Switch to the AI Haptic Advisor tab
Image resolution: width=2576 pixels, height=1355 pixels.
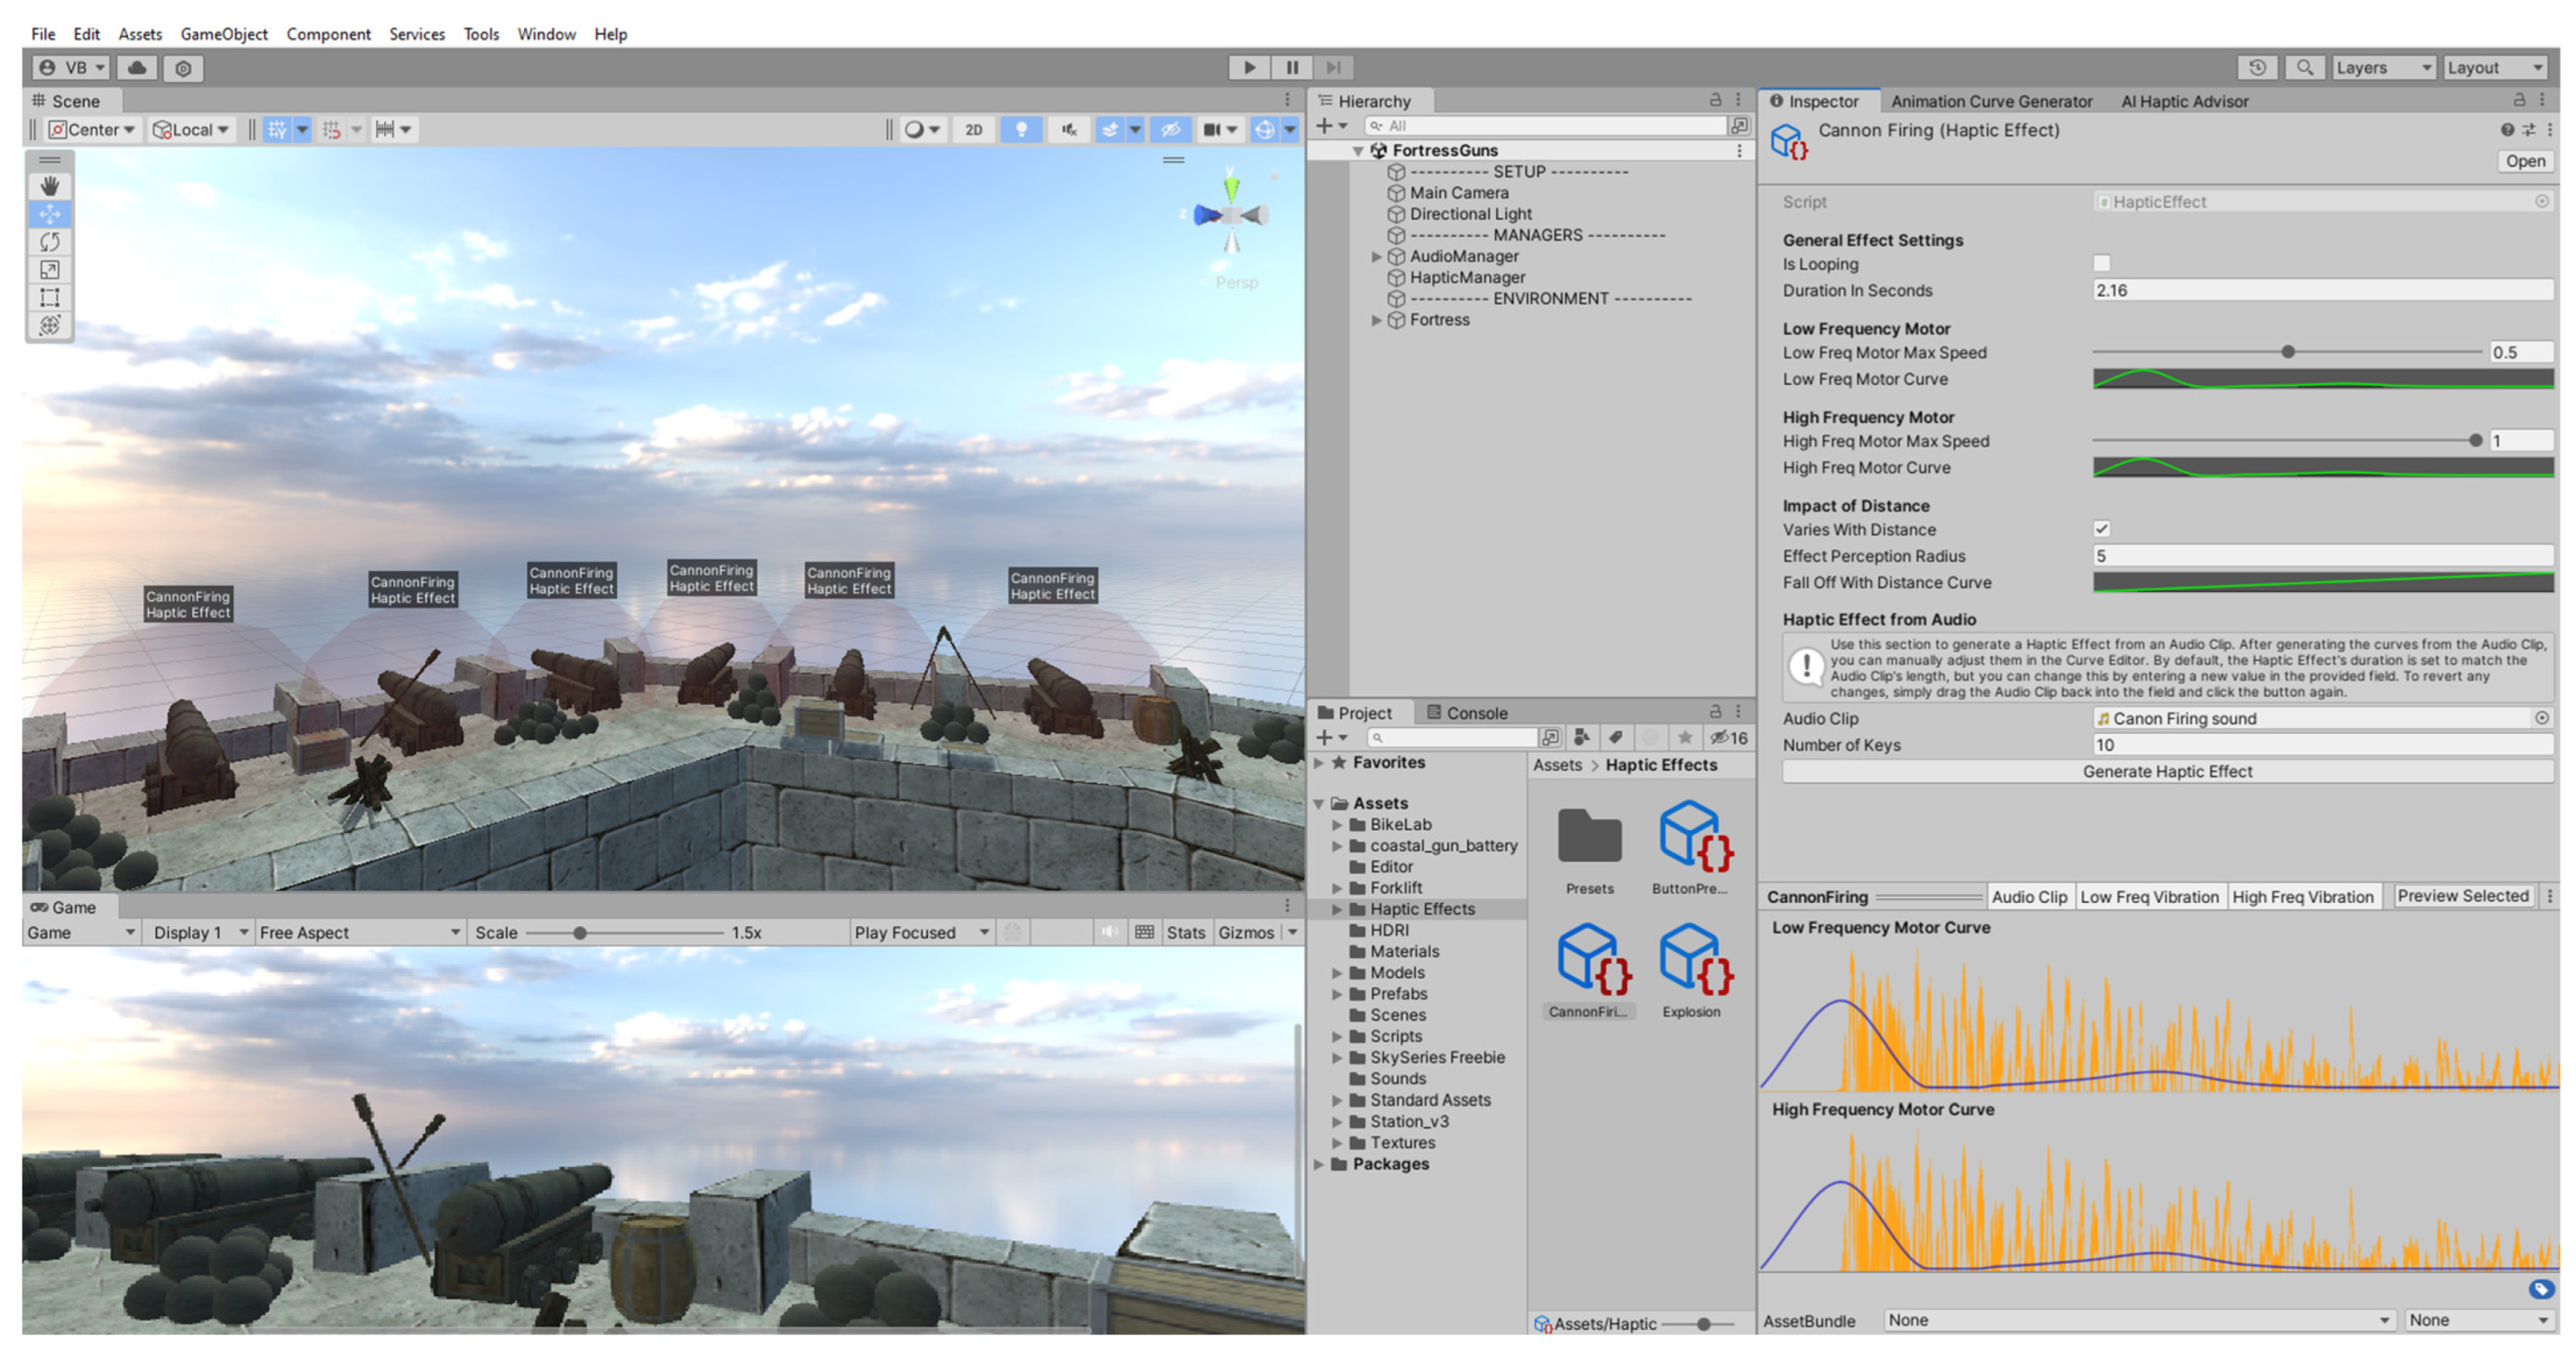[2184, 101]
